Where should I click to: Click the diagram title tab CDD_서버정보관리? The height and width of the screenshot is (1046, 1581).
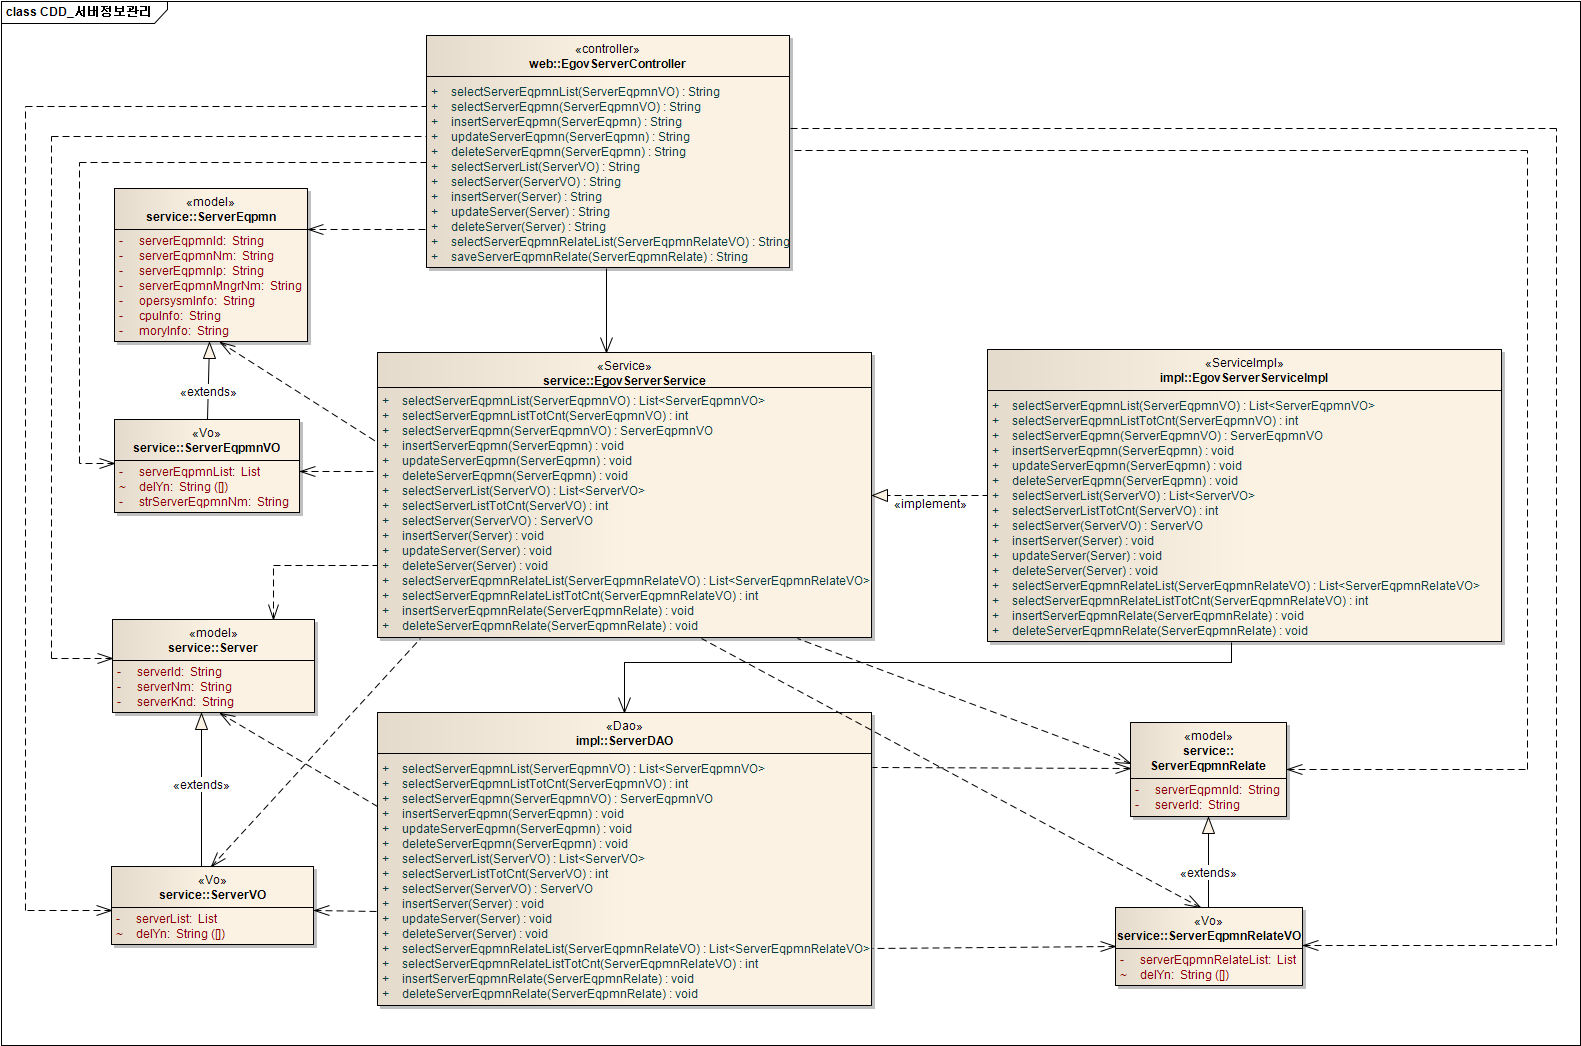pyautogui.click(x=80, y=12)
